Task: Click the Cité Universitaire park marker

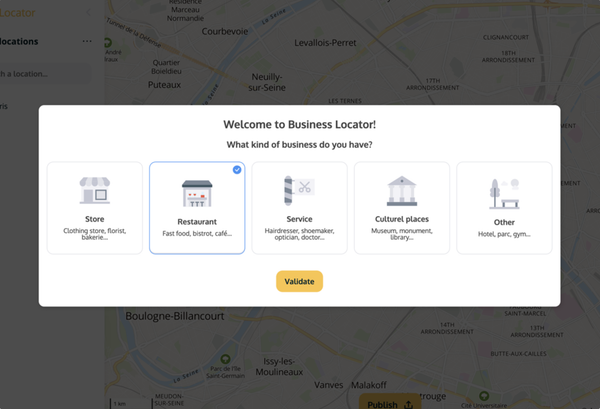Action: (x=484, y=396)
